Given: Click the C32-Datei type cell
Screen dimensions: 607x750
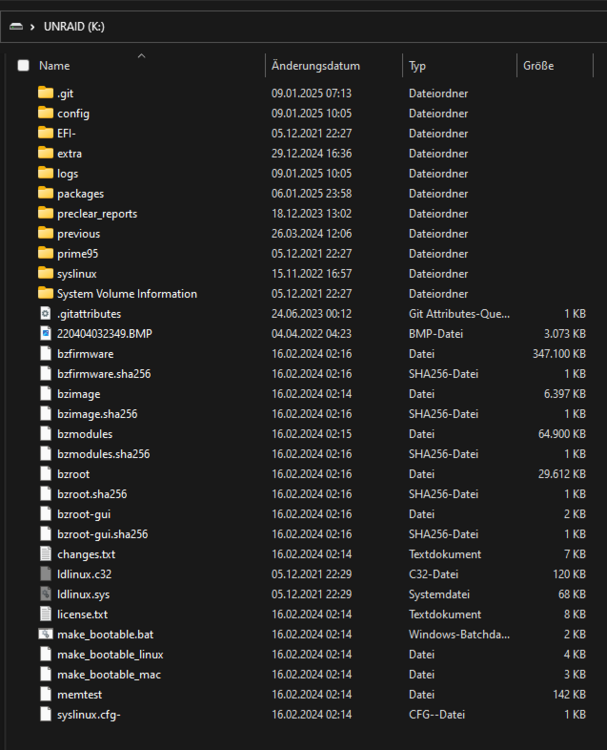Looking at the screenshot, I should click(433, 574).
